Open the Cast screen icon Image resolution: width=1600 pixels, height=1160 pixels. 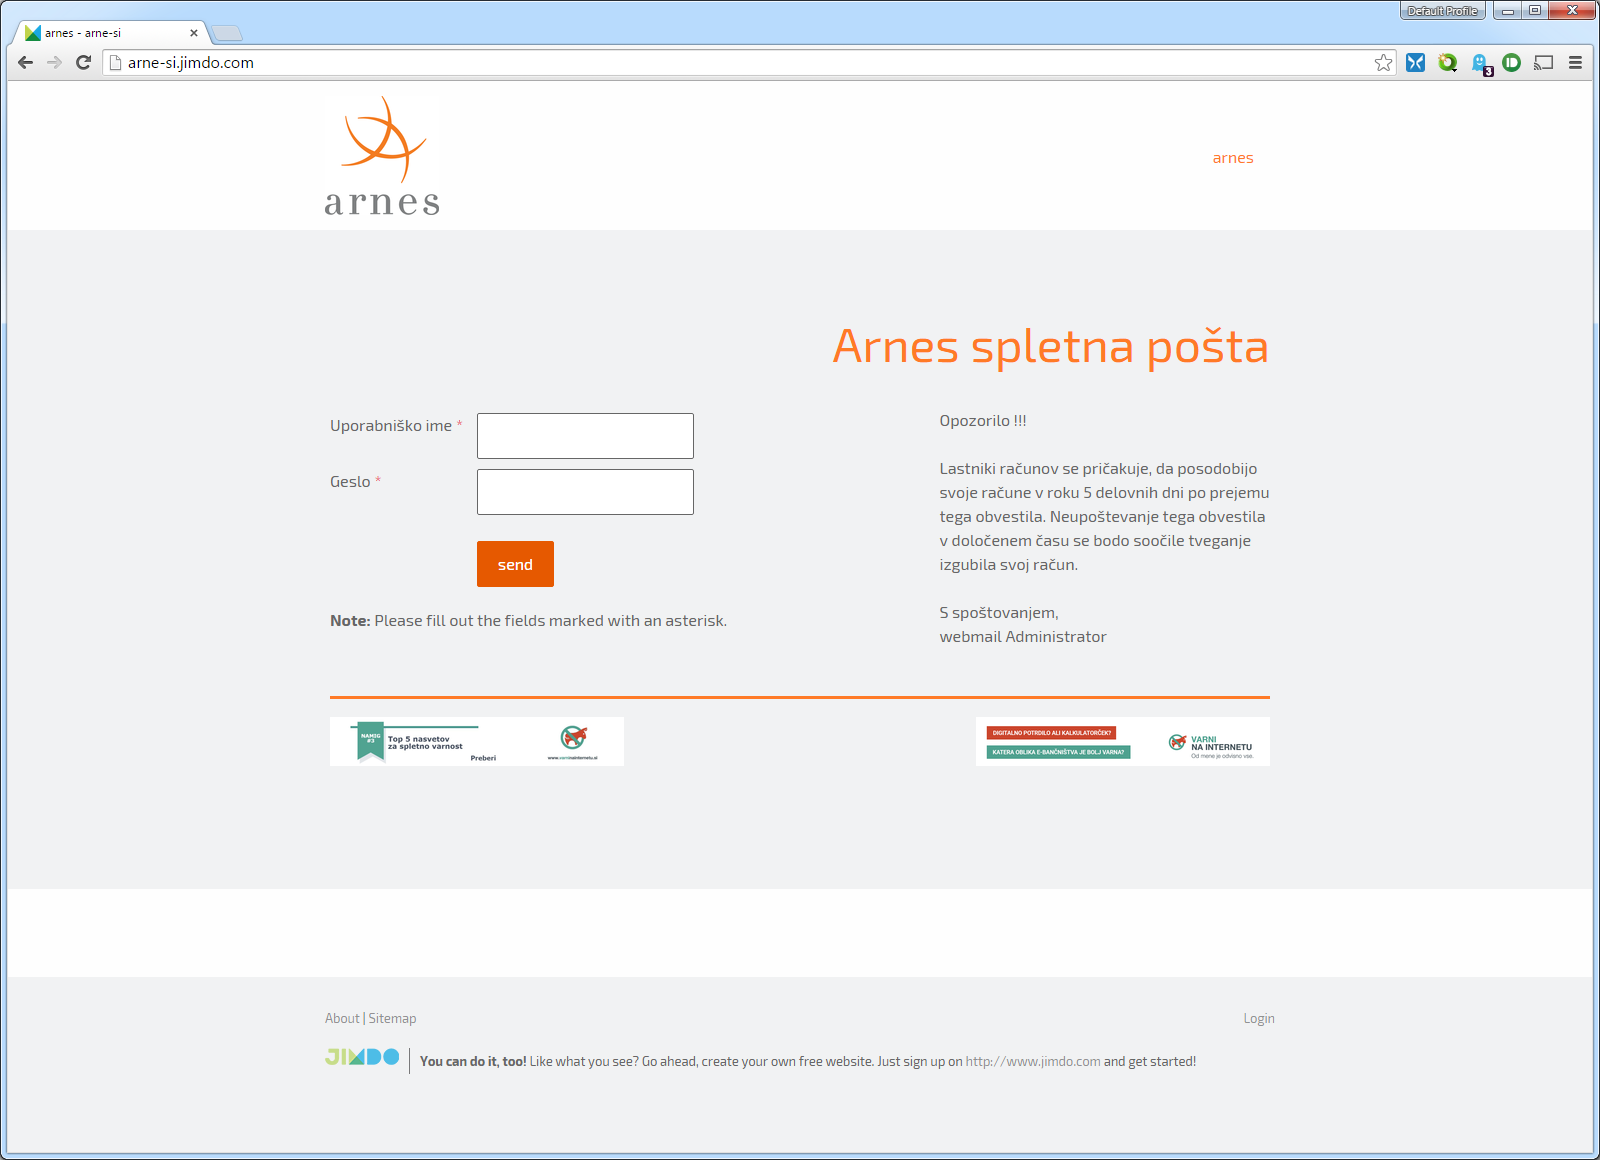point(1544,62)
